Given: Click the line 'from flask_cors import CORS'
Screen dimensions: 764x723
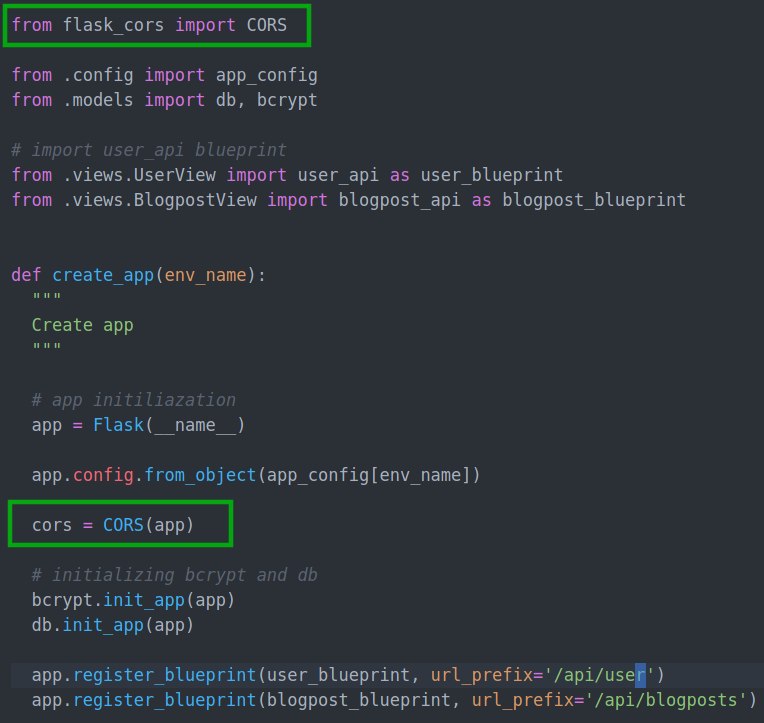Looking at the screenshot, I should point(149,25).
